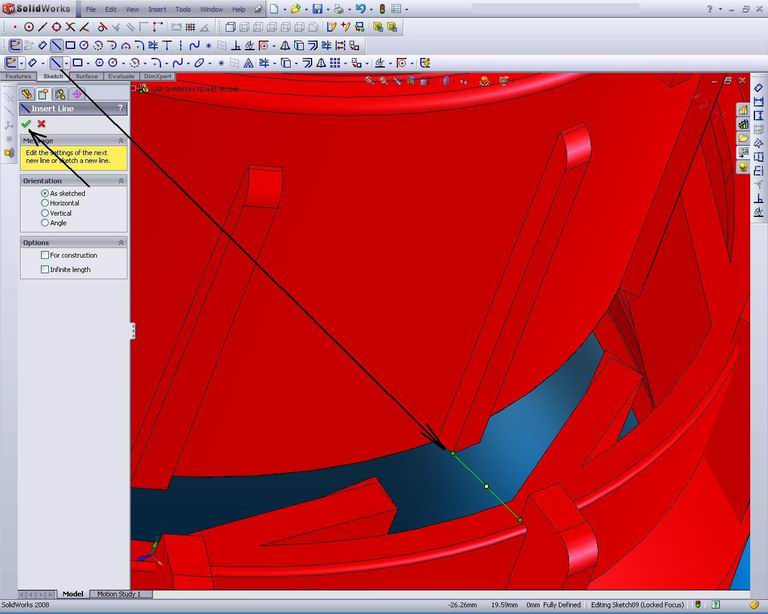The image size is (768, 614).
Task: Open the Design Library icon in the task pane
Action: pyautogui.click(x=744, y=124)
